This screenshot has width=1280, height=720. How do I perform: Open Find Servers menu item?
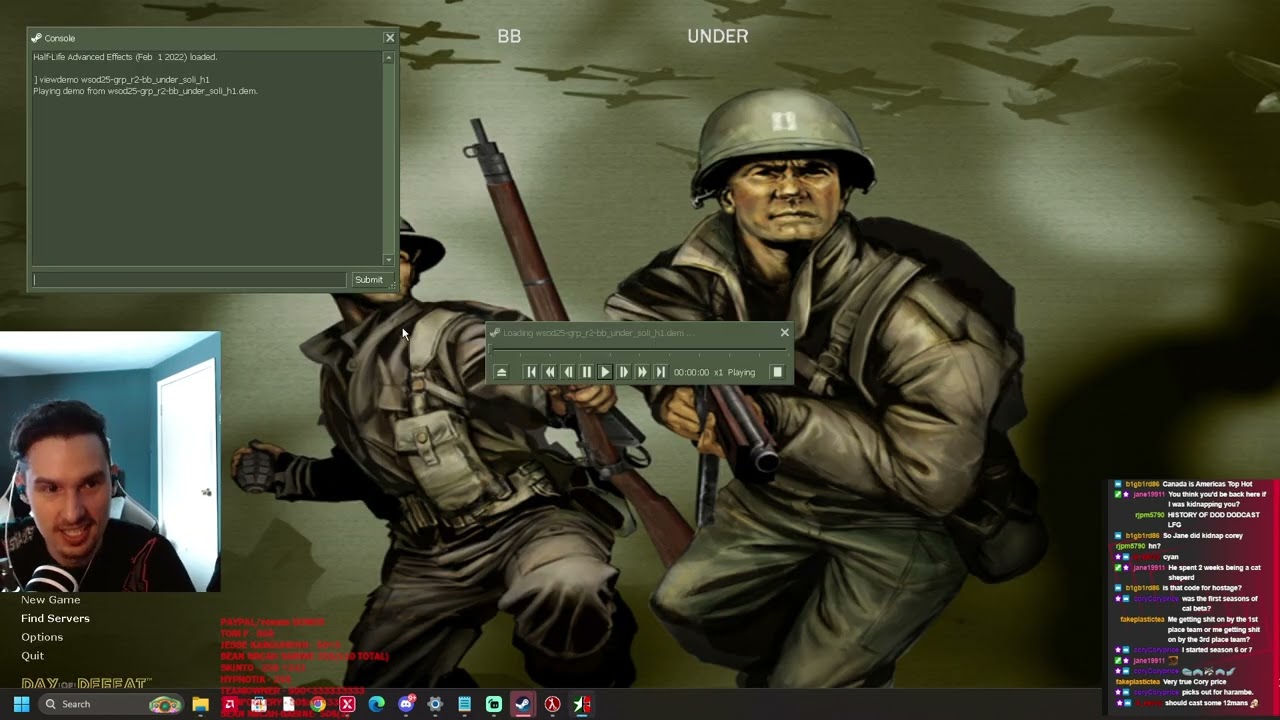click(x=55, y=618)
